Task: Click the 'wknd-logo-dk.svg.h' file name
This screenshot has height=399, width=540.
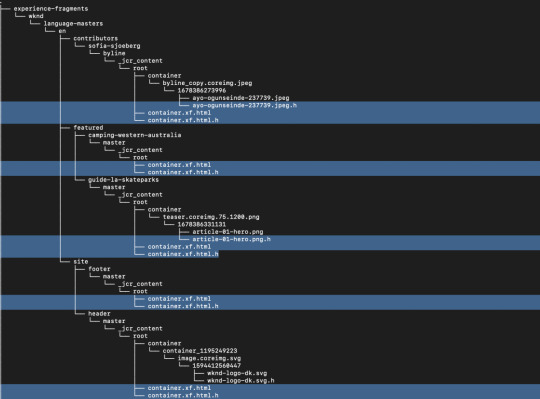Action: (241, 381)
